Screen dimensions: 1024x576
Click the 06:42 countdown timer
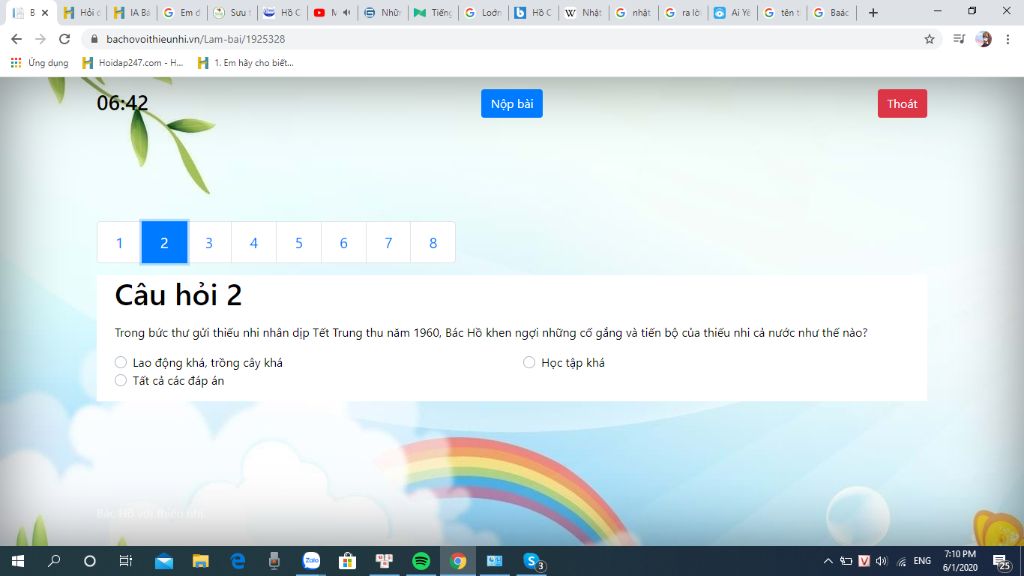(122, 103)
